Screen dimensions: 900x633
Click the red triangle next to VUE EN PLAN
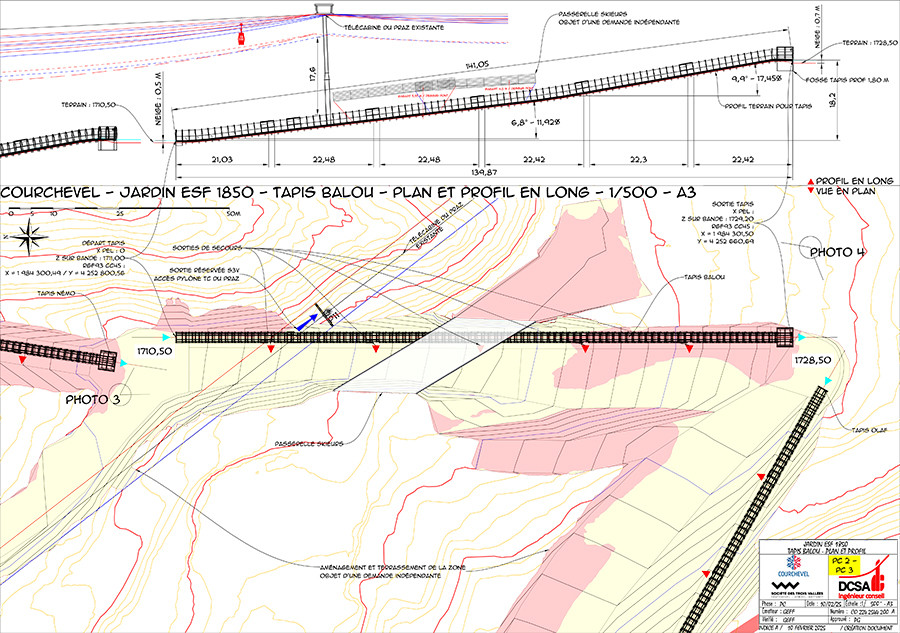(x=810, y=191)
